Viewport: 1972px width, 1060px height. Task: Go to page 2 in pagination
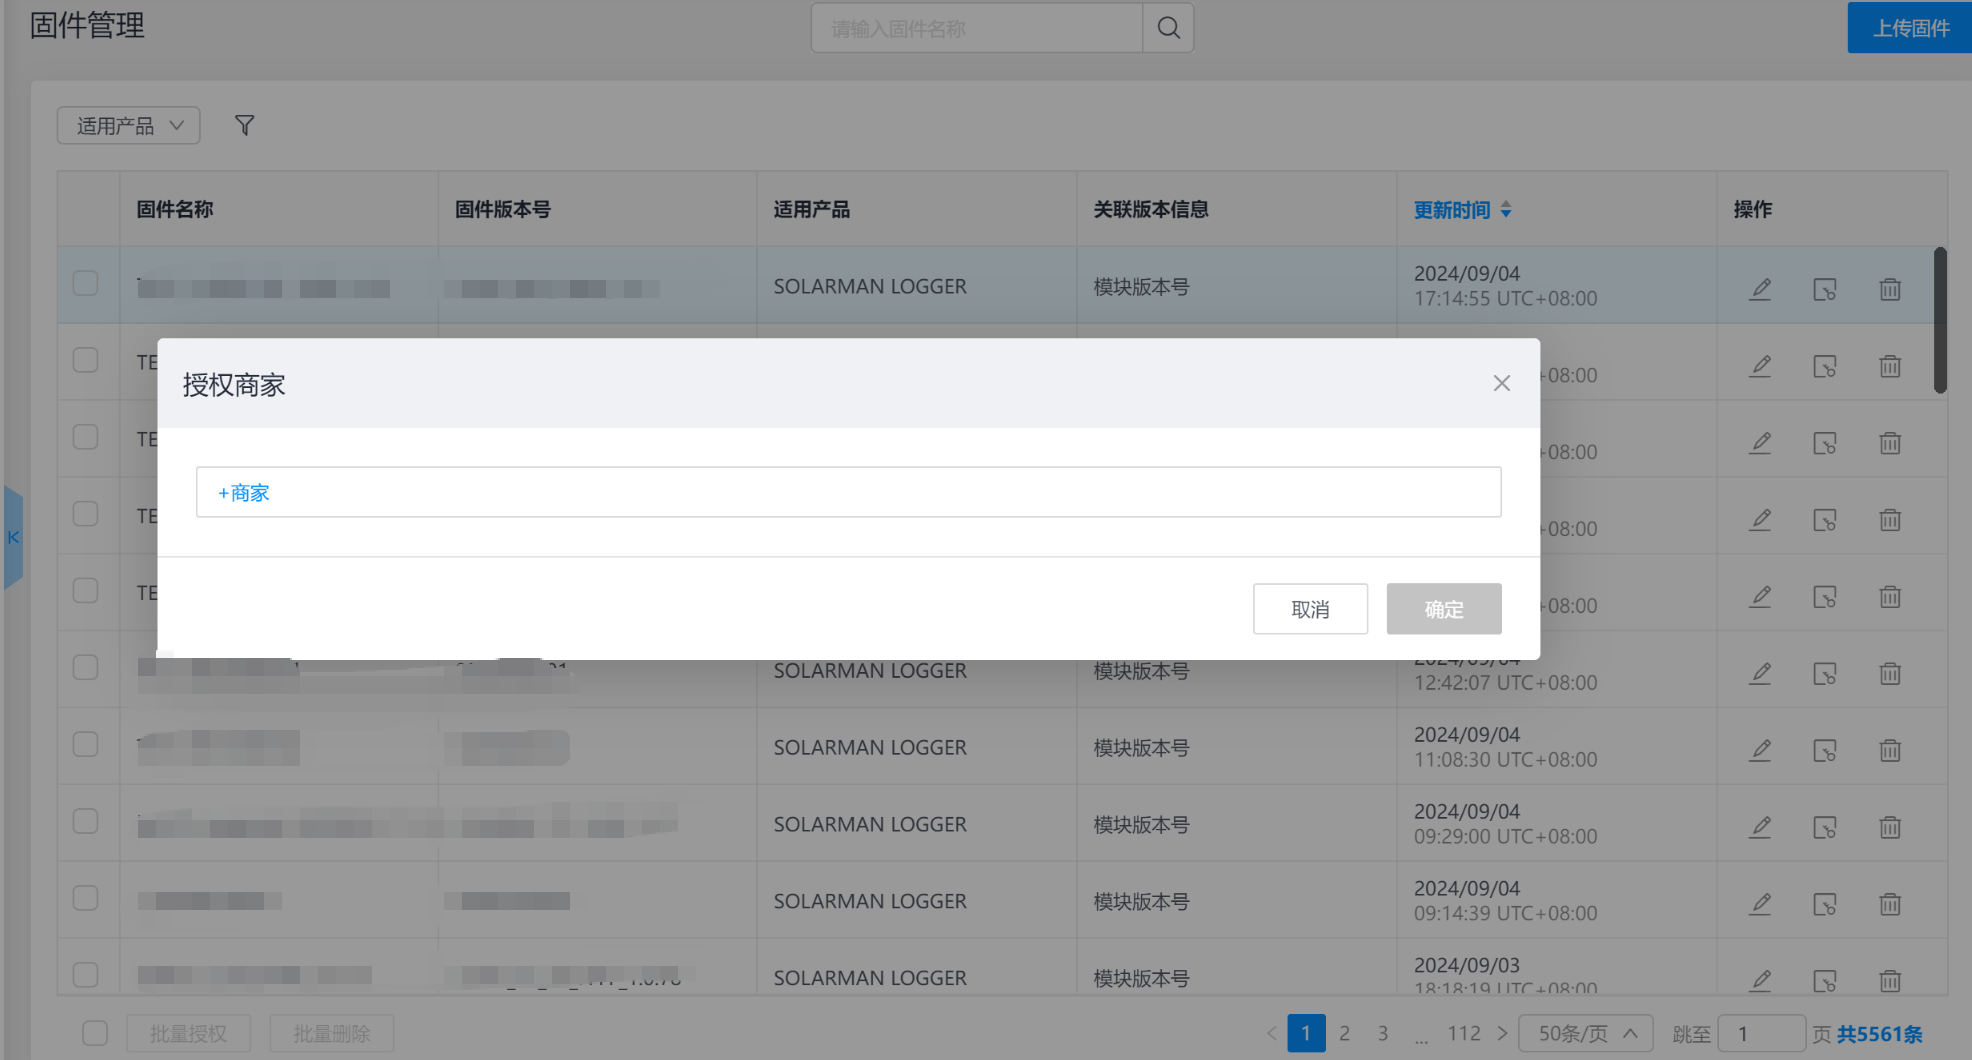click(x=1344, y=1033)
